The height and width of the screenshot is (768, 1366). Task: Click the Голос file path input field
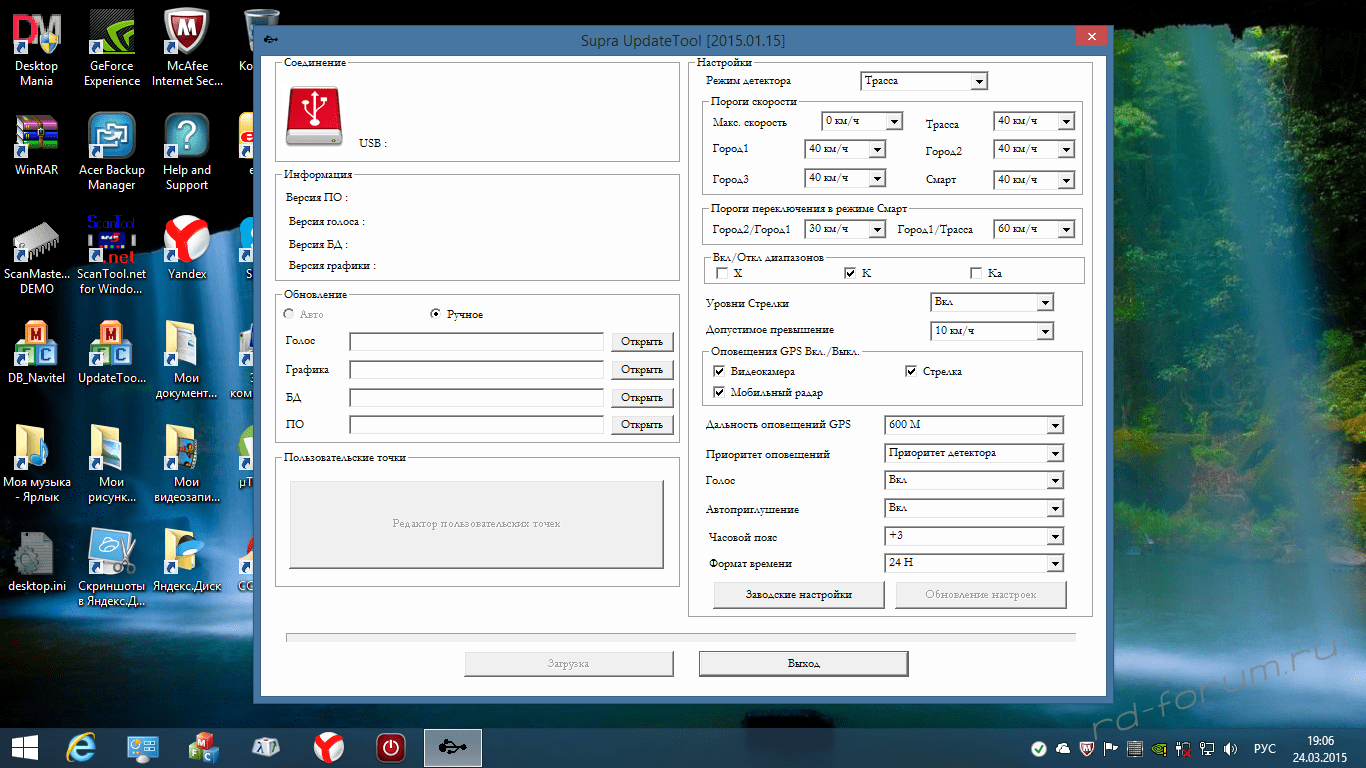pos(477,342)
